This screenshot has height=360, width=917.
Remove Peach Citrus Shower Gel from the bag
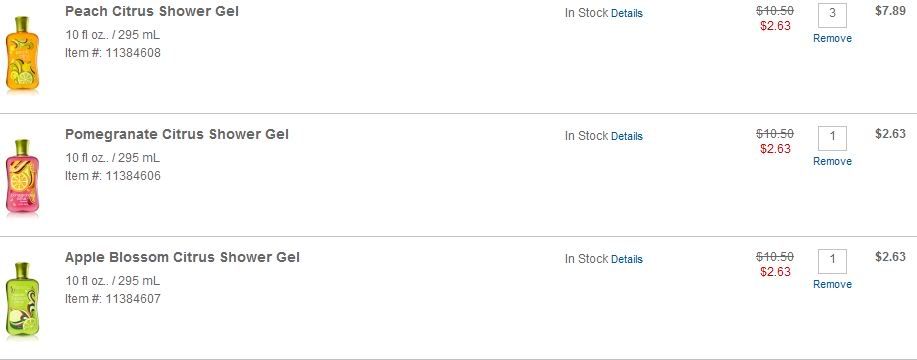[x=832, y=38]
